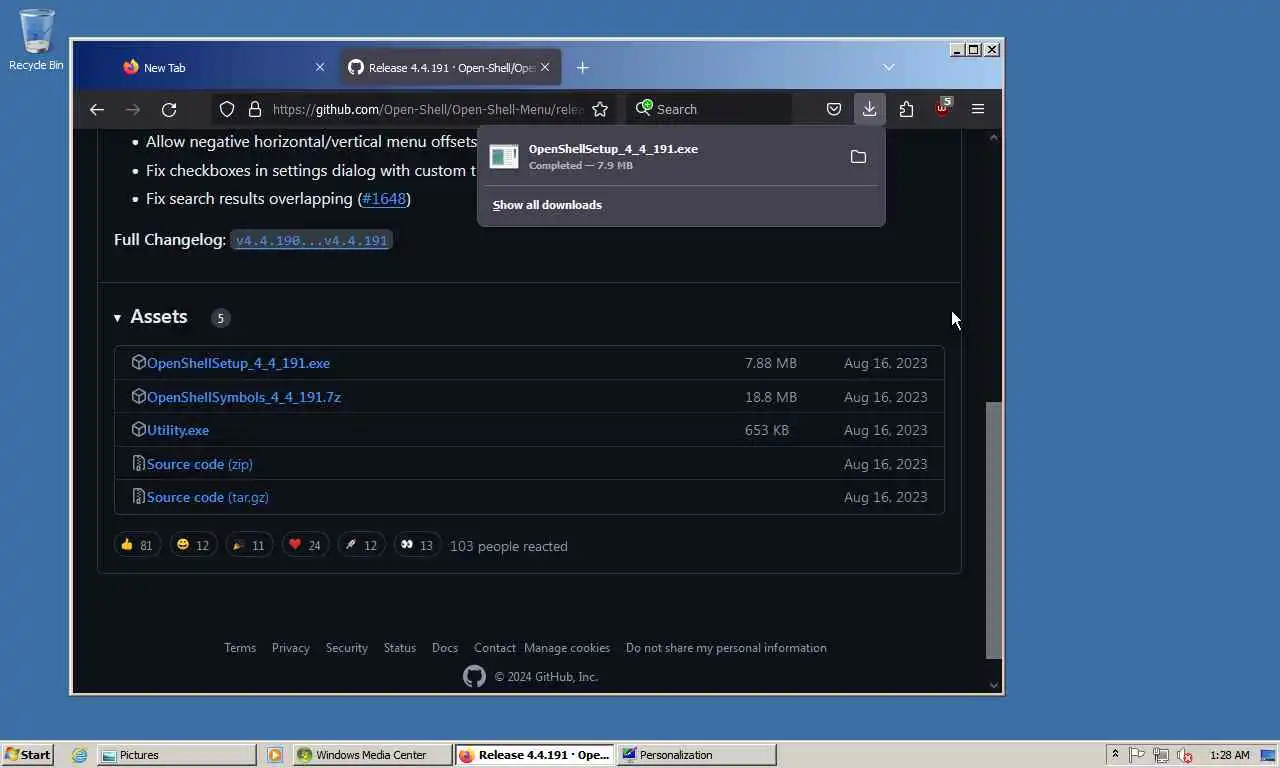Save page to Pocket
This screenshot has height=768, width=1280.
pos(833,109)
